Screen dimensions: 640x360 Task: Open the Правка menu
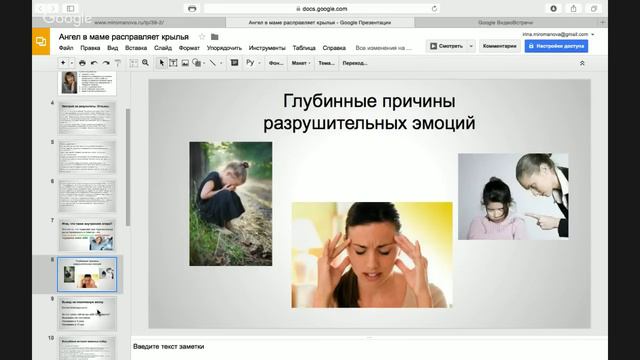pyautogui.click(x=90, y=48)
